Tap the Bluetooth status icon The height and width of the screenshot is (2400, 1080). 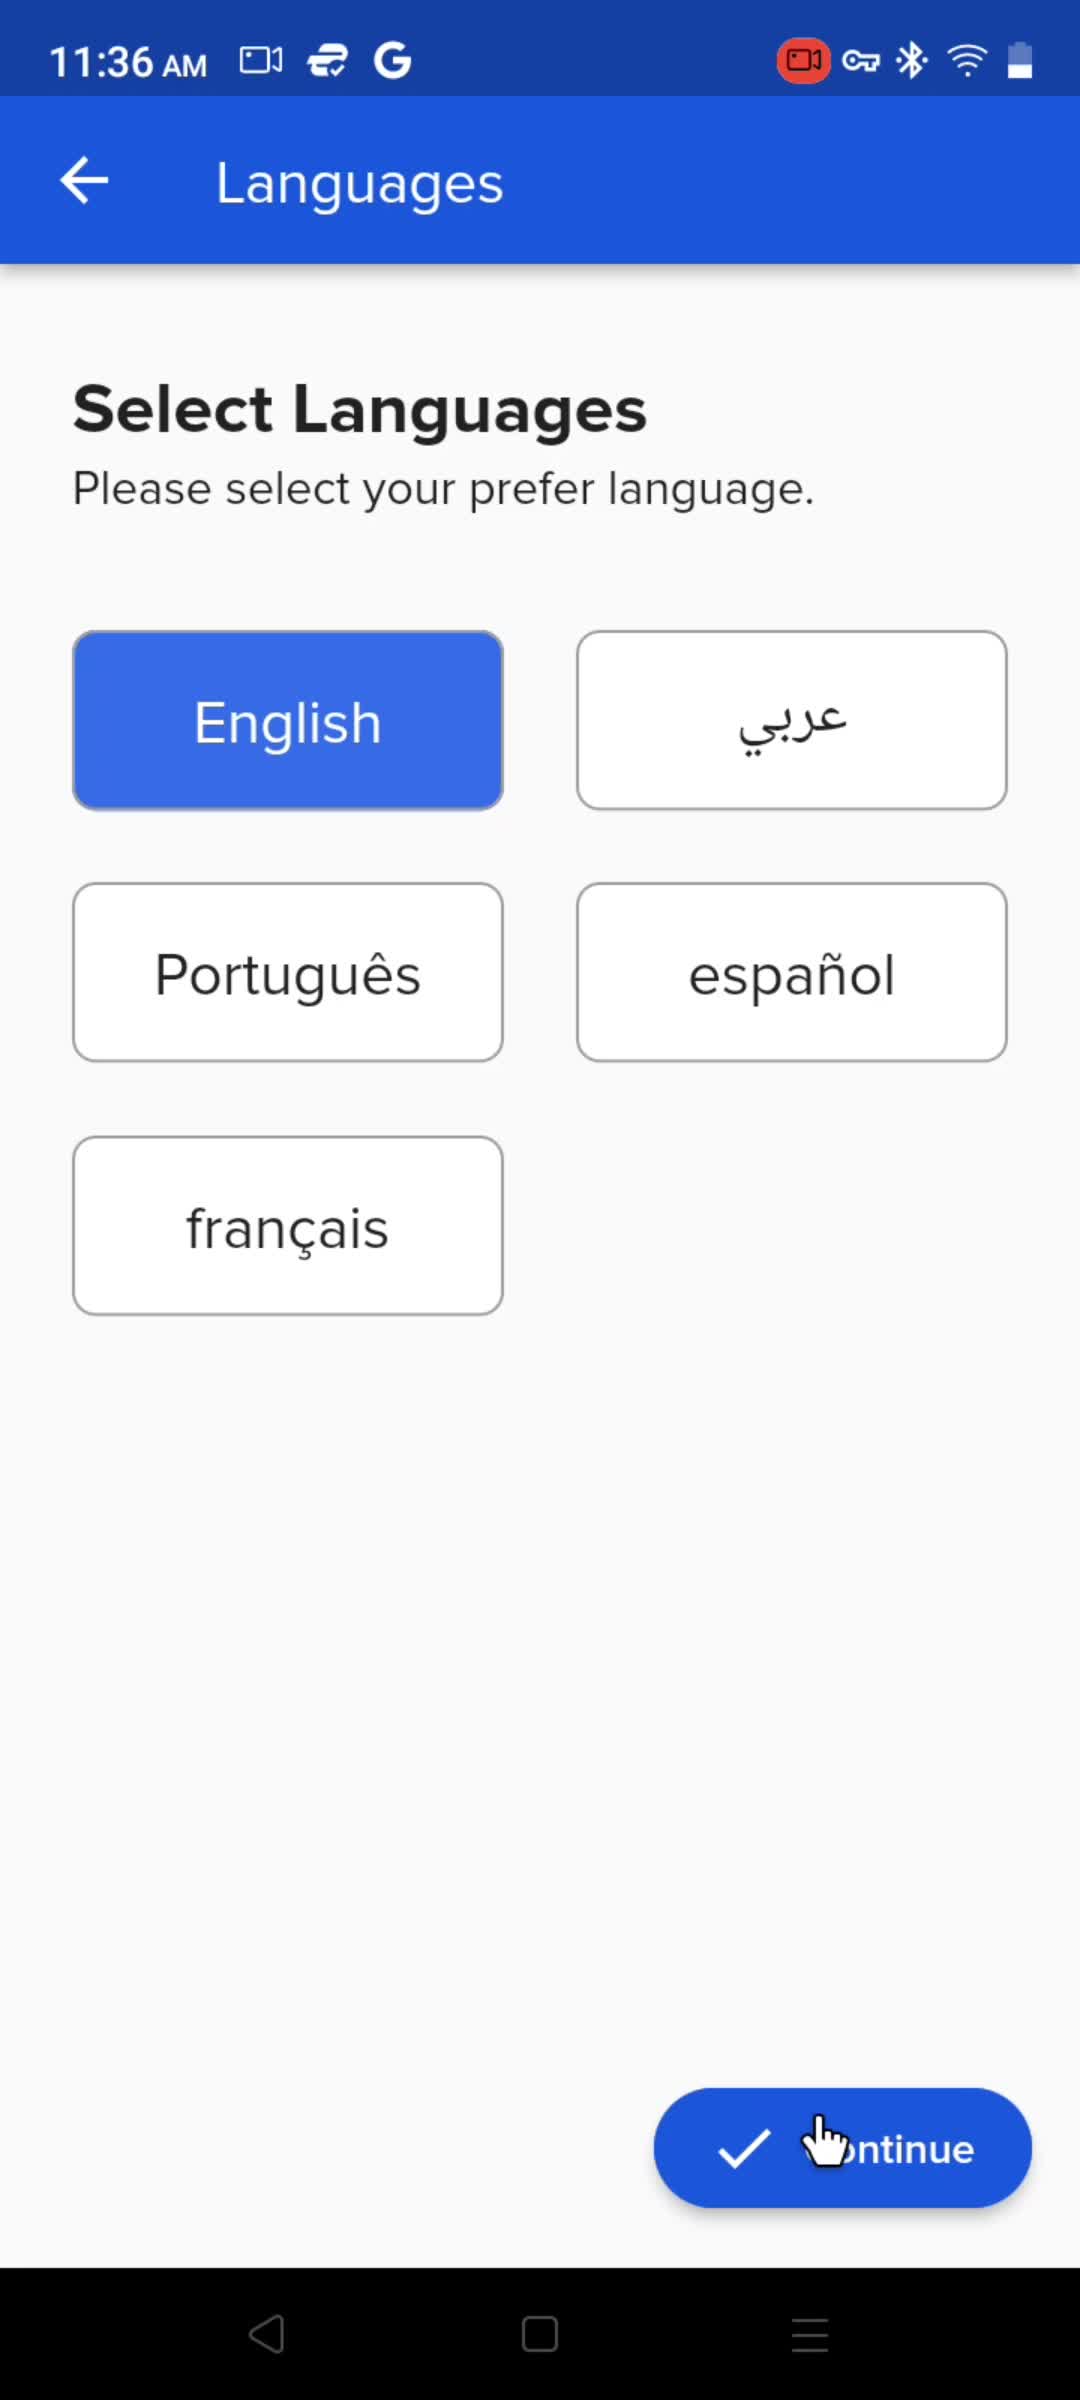tap(911, 61)
